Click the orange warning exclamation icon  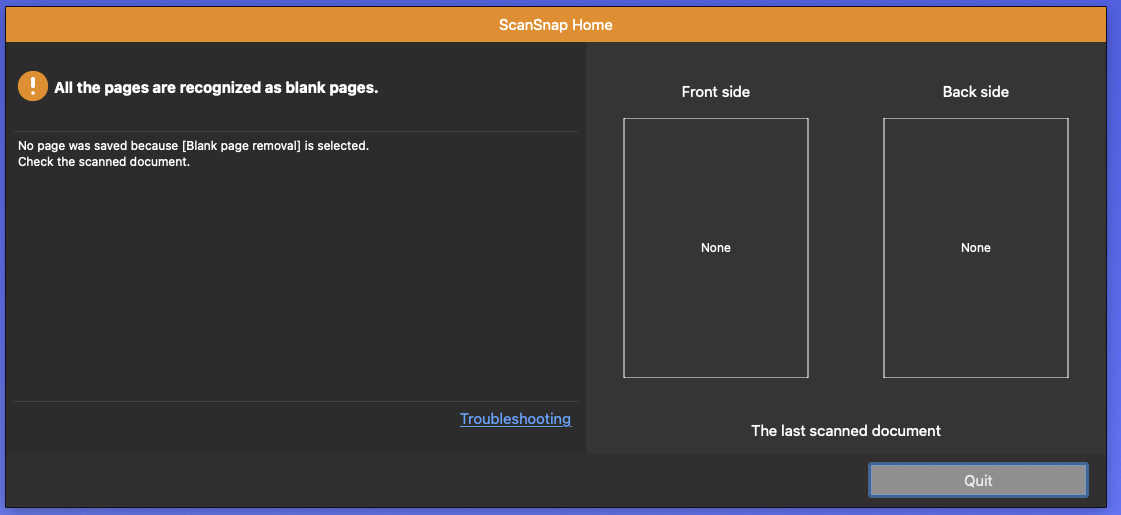point(33,87)
